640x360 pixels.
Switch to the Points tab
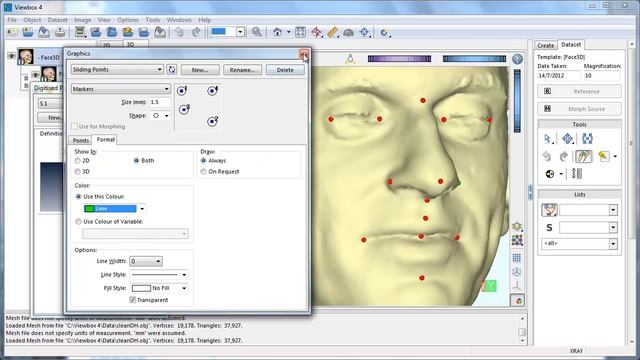coord(80,140)
